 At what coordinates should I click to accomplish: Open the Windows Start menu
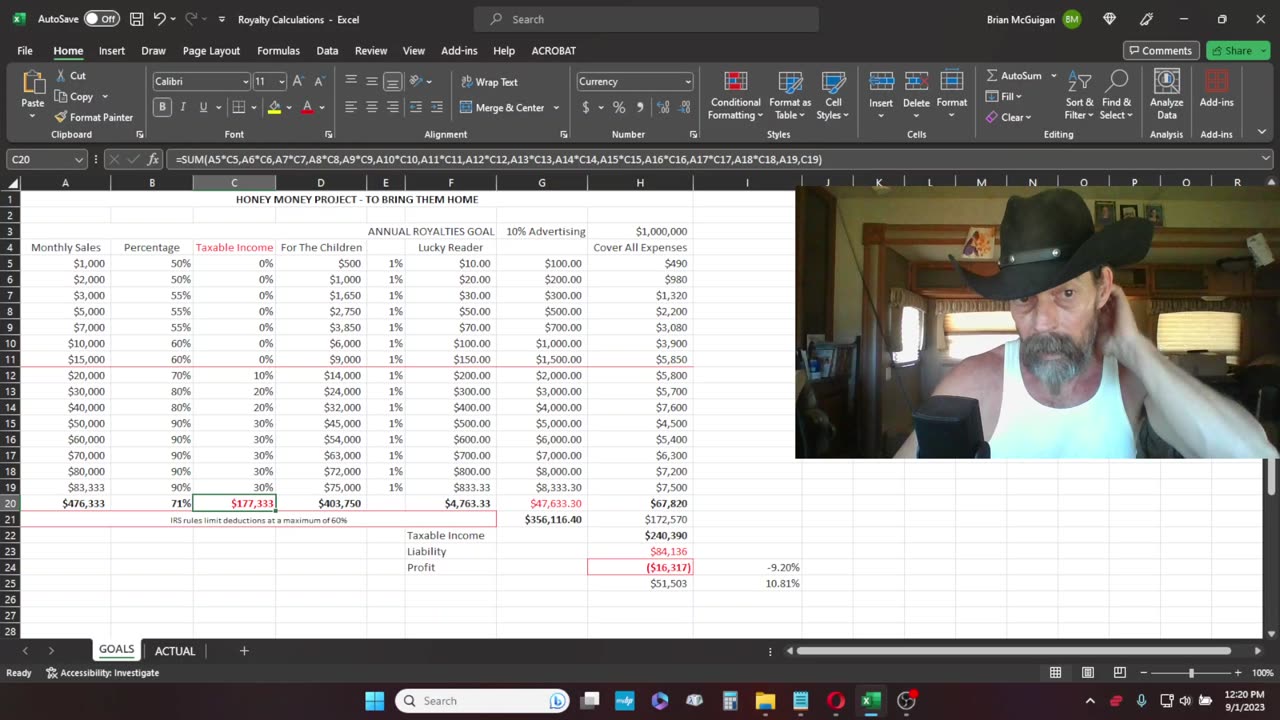tap(375, 701)
